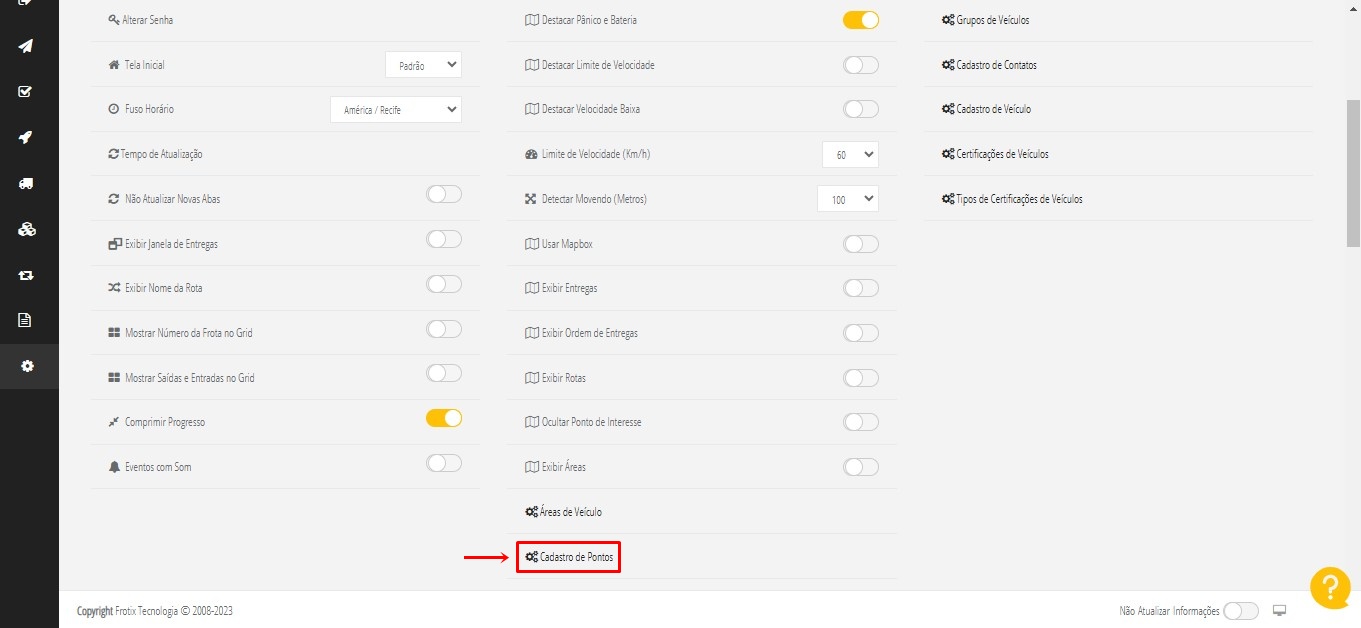Enable Eventos com Som toggle

click(x=444, y=463)
